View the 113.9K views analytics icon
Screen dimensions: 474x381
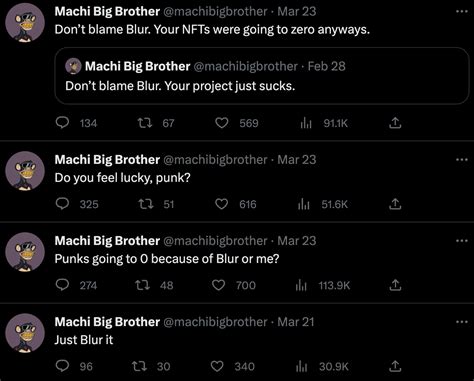coord(301,285)
